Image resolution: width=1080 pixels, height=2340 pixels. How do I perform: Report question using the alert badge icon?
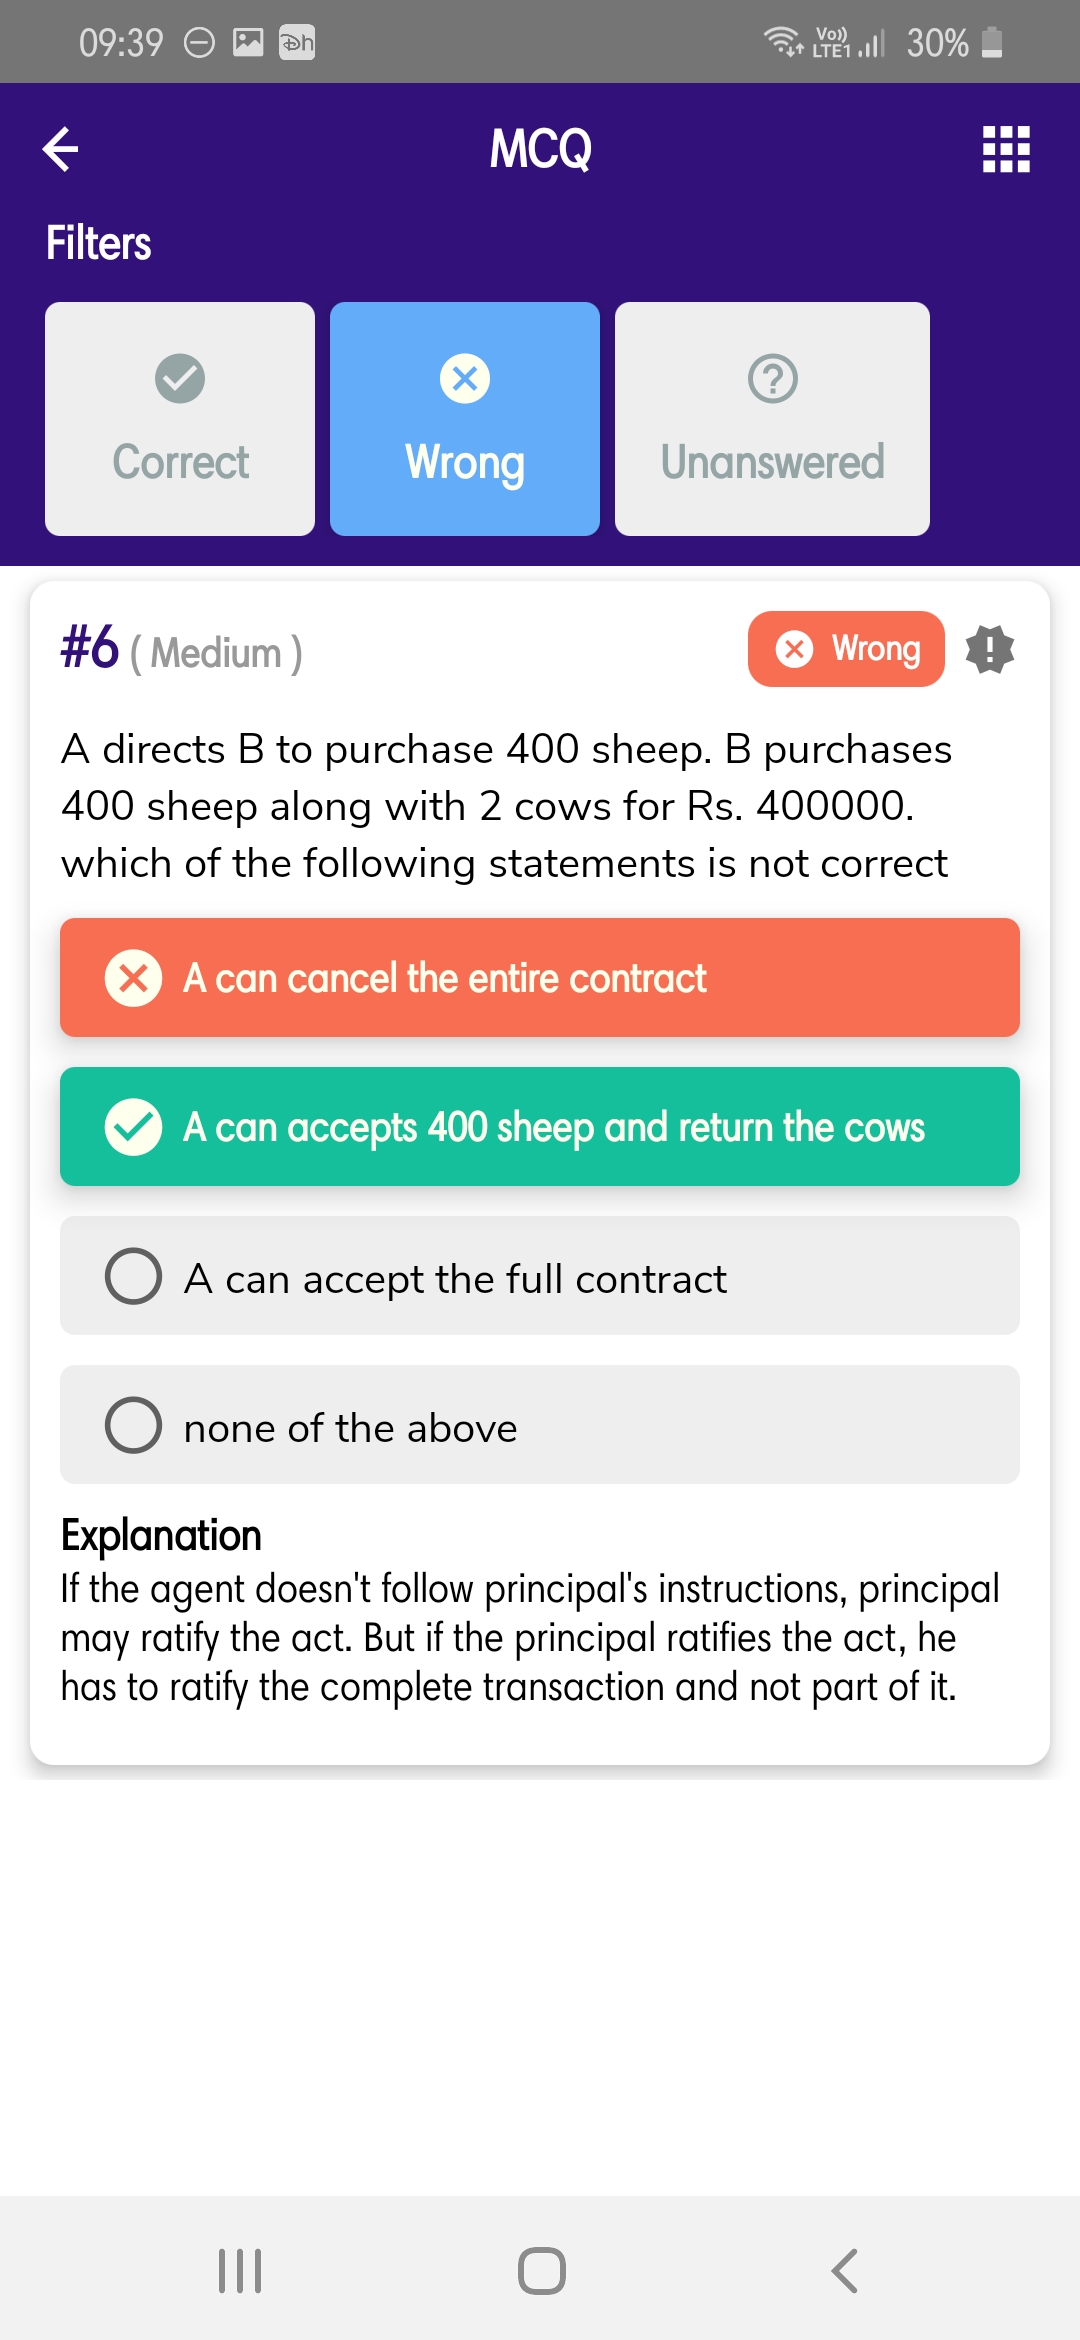pos(990,650)
